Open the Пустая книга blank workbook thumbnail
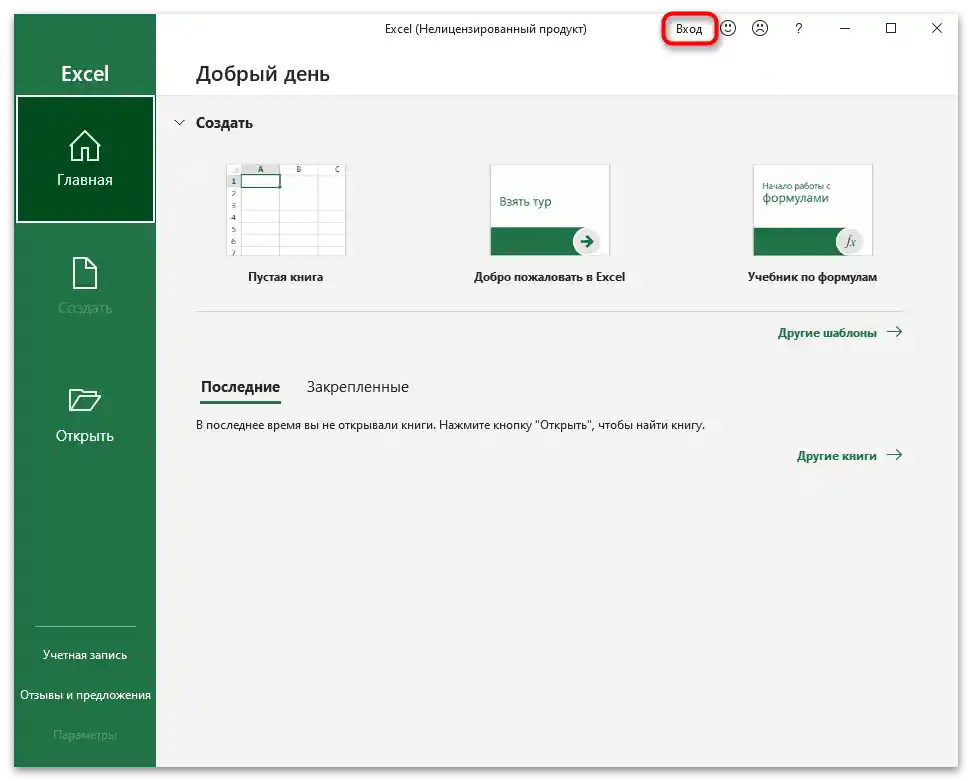 pos(286,210)
